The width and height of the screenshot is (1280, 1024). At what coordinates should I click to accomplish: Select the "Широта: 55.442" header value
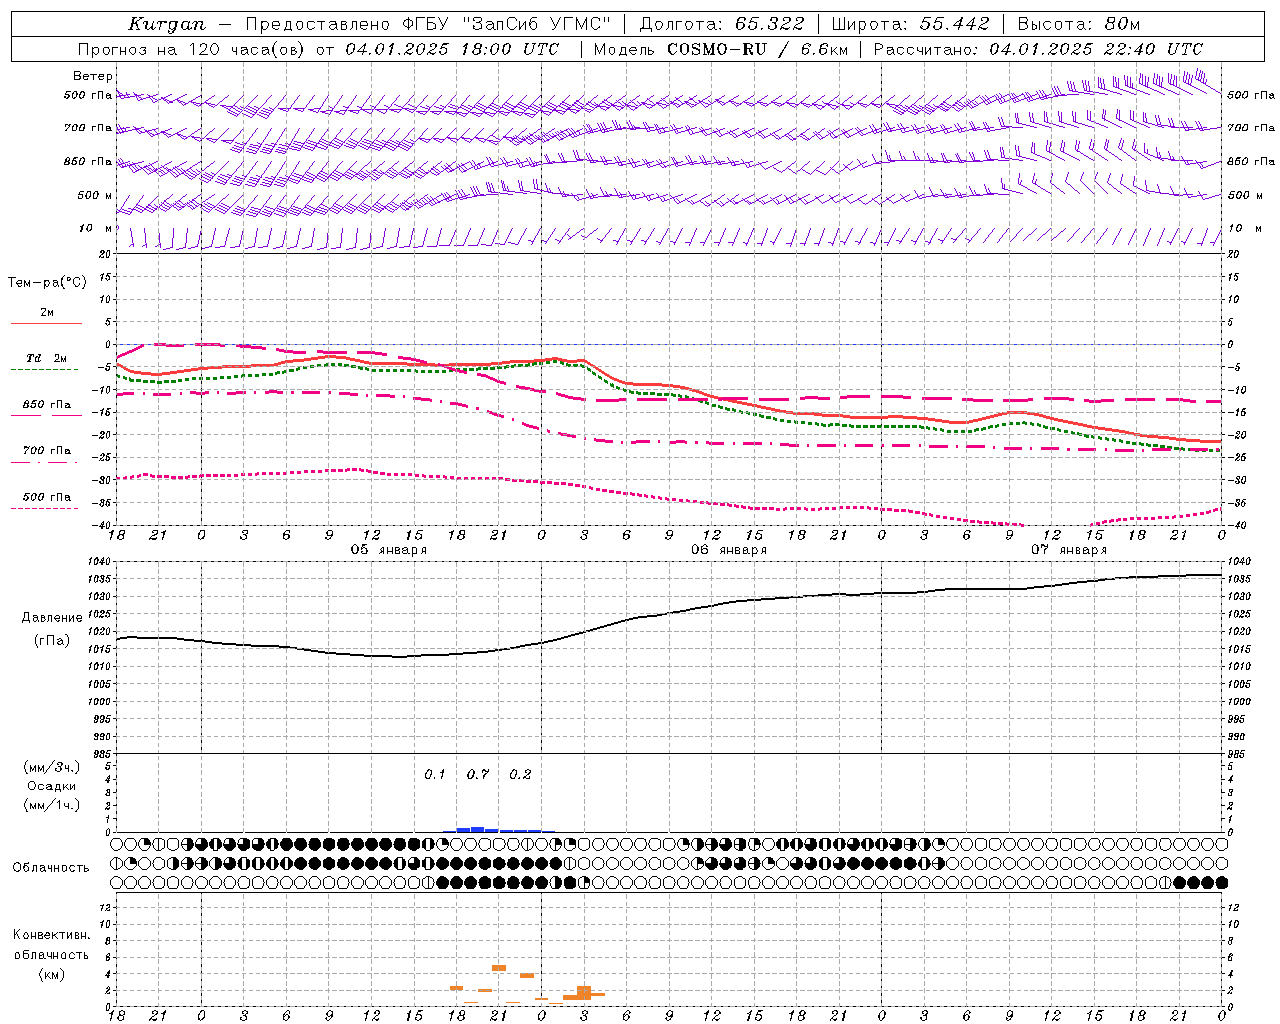coord(910,24)
